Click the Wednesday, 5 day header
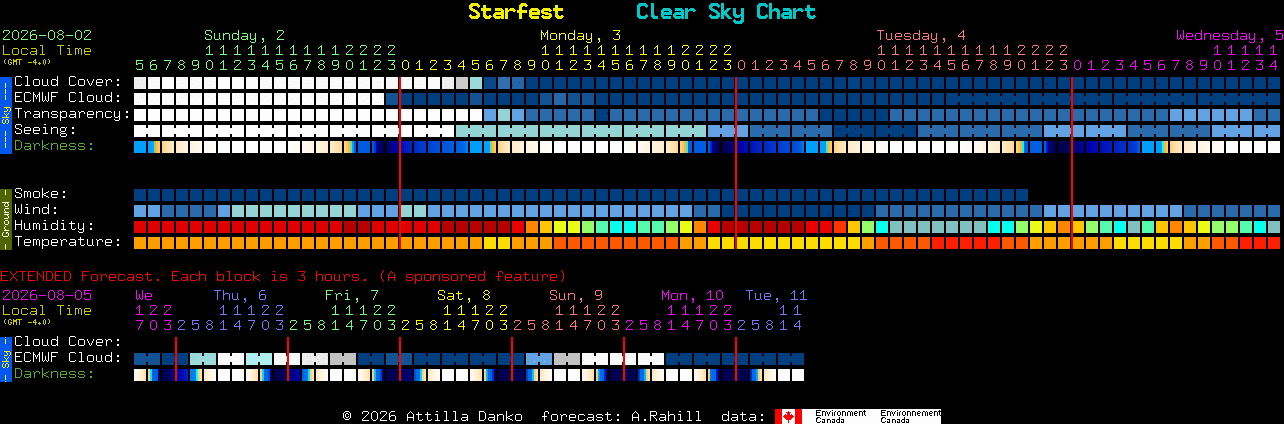Image resolution: width=1284 pixels, height=424 pixels. [x=1229, y=35]
